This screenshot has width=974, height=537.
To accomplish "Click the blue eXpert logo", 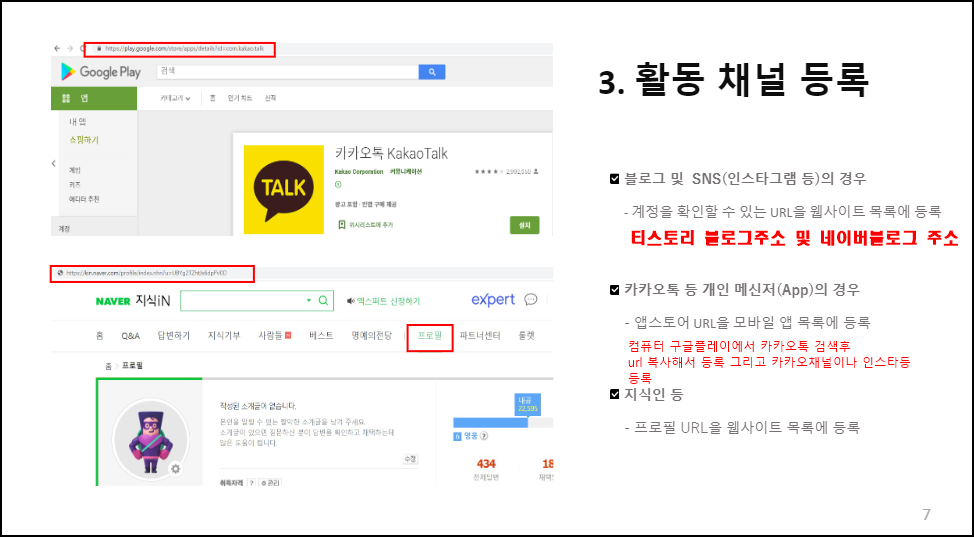I will [493, 300].
